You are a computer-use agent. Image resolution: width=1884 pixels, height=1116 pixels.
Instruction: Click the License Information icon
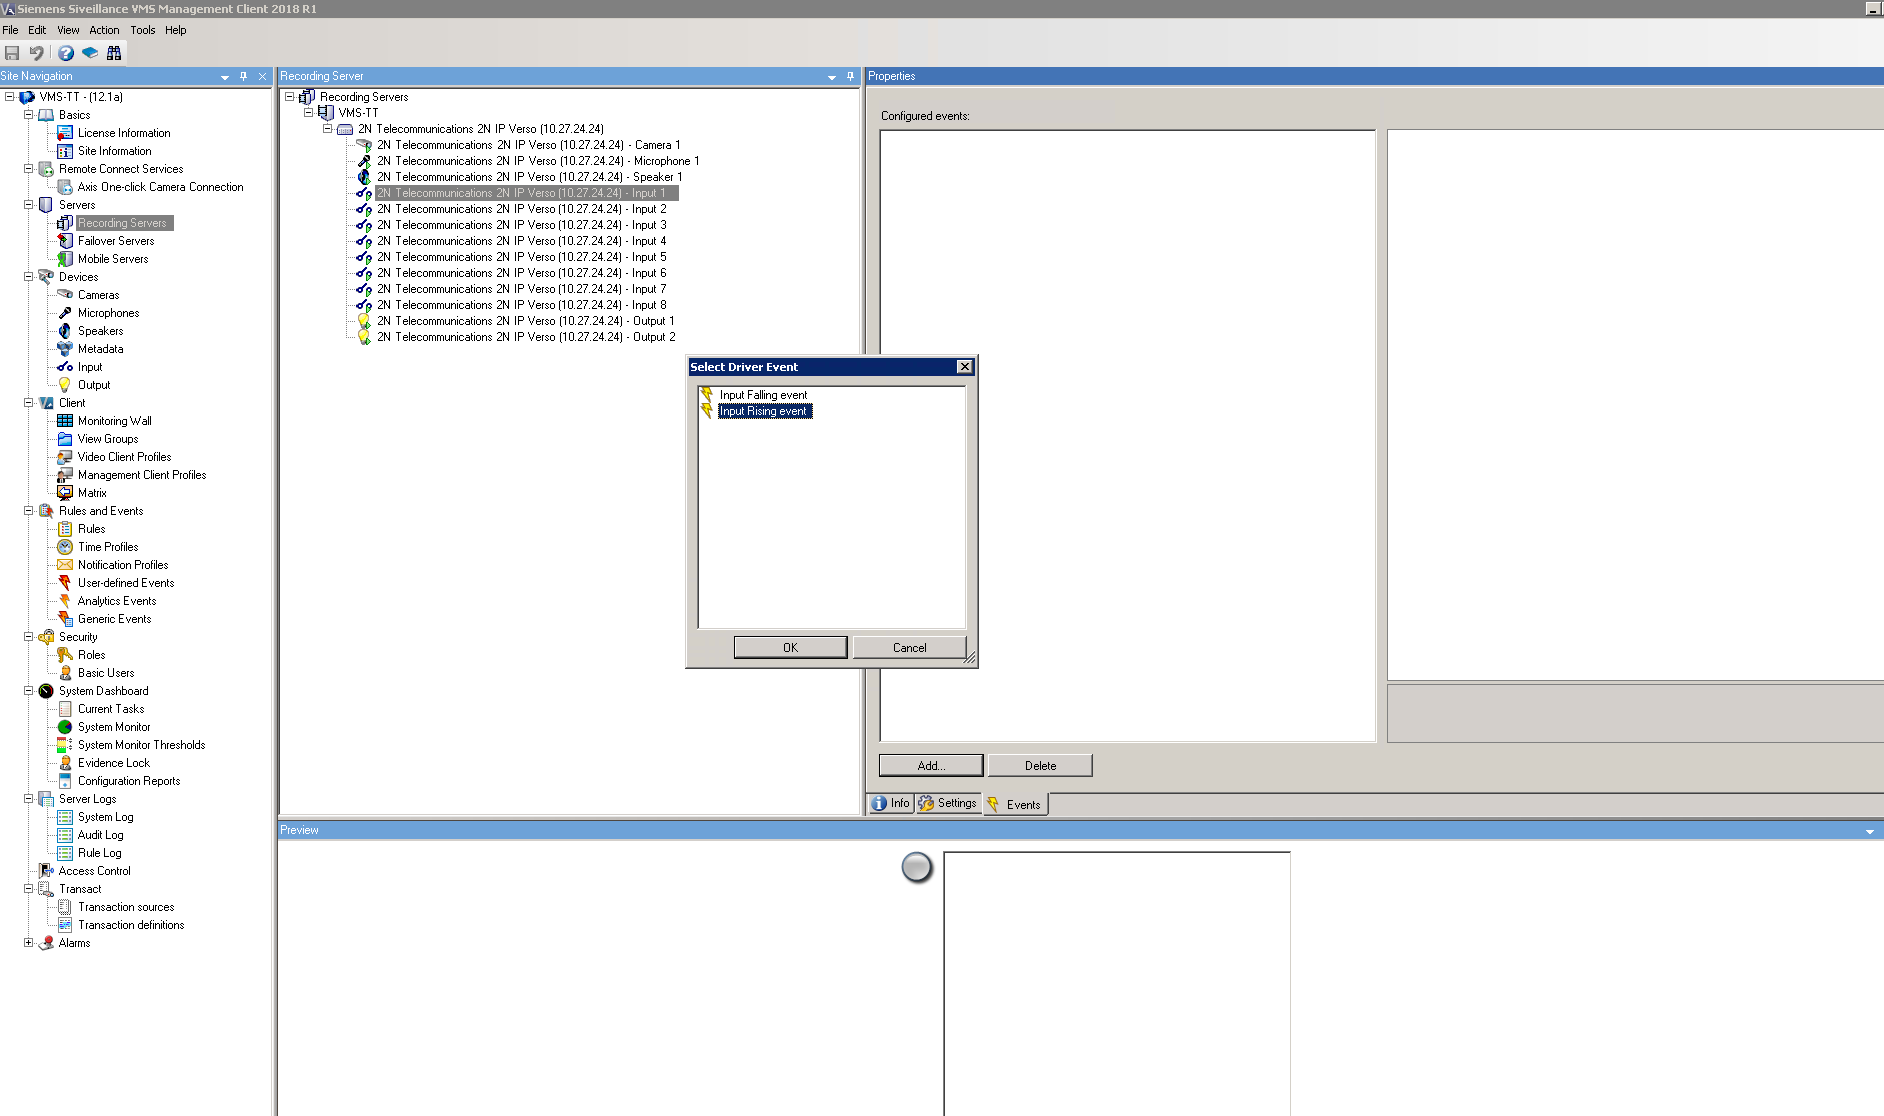click(65, 133)
